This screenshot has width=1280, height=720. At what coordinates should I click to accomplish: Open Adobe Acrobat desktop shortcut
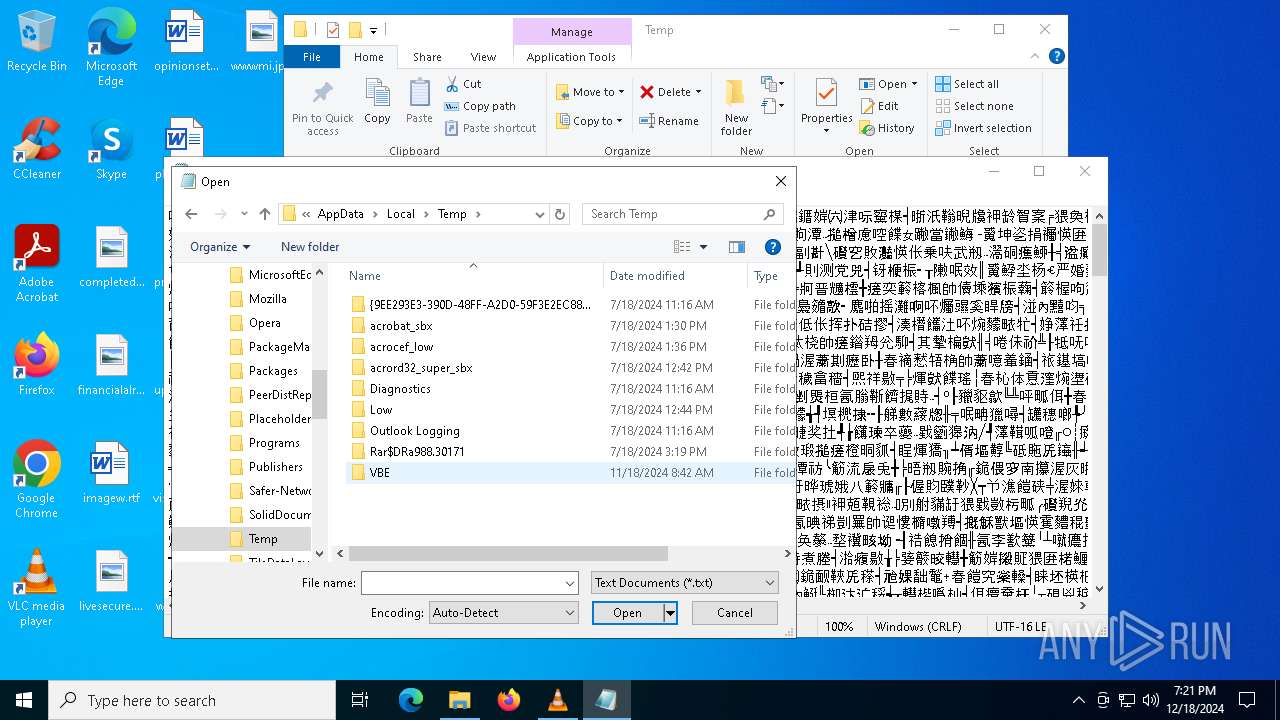pyautogui.click(x=37, y=264)
